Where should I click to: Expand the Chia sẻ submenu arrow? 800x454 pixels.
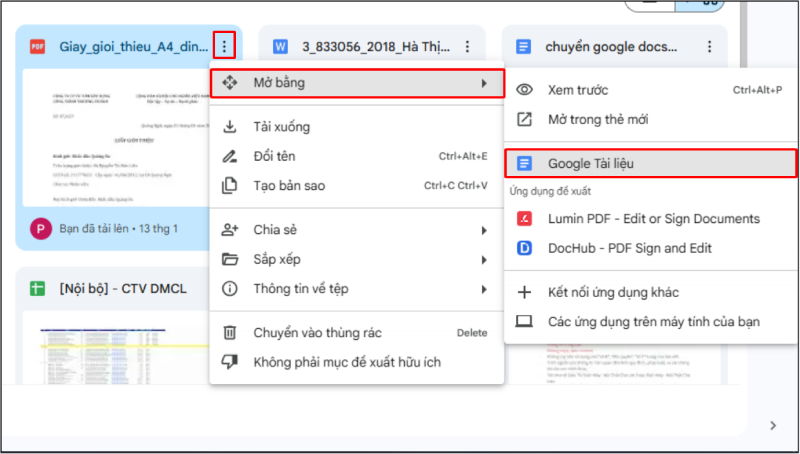pyautogui.click(x=484, y=230)
